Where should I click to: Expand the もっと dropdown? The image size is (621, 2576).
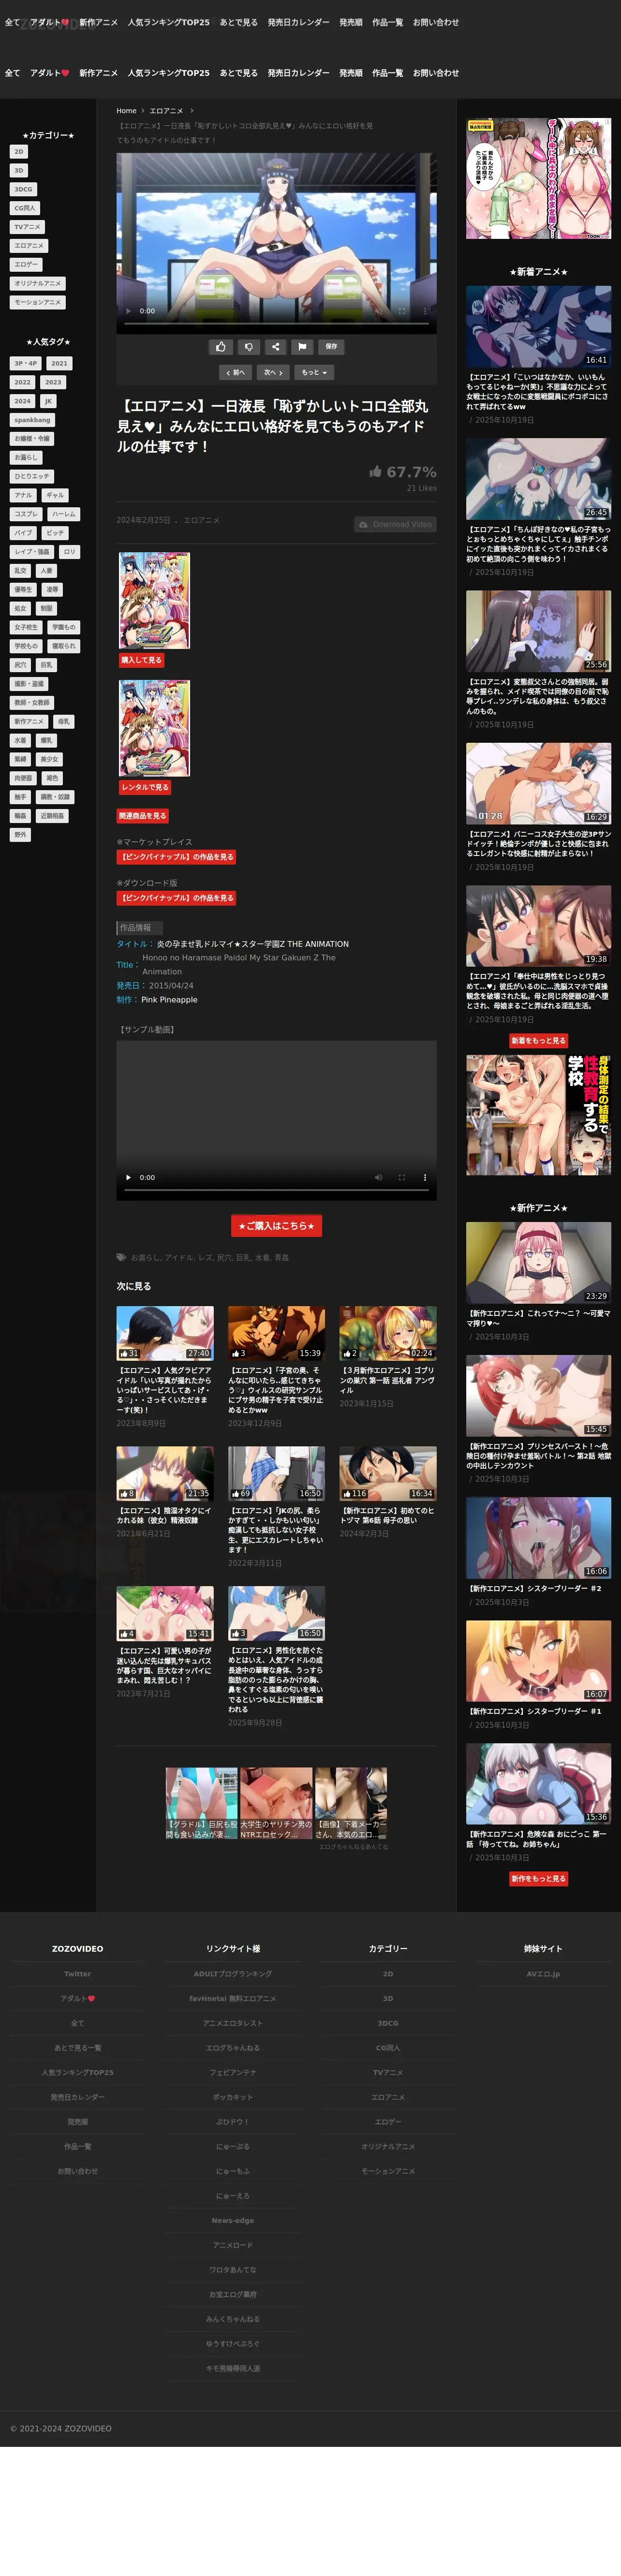[314, 372]
